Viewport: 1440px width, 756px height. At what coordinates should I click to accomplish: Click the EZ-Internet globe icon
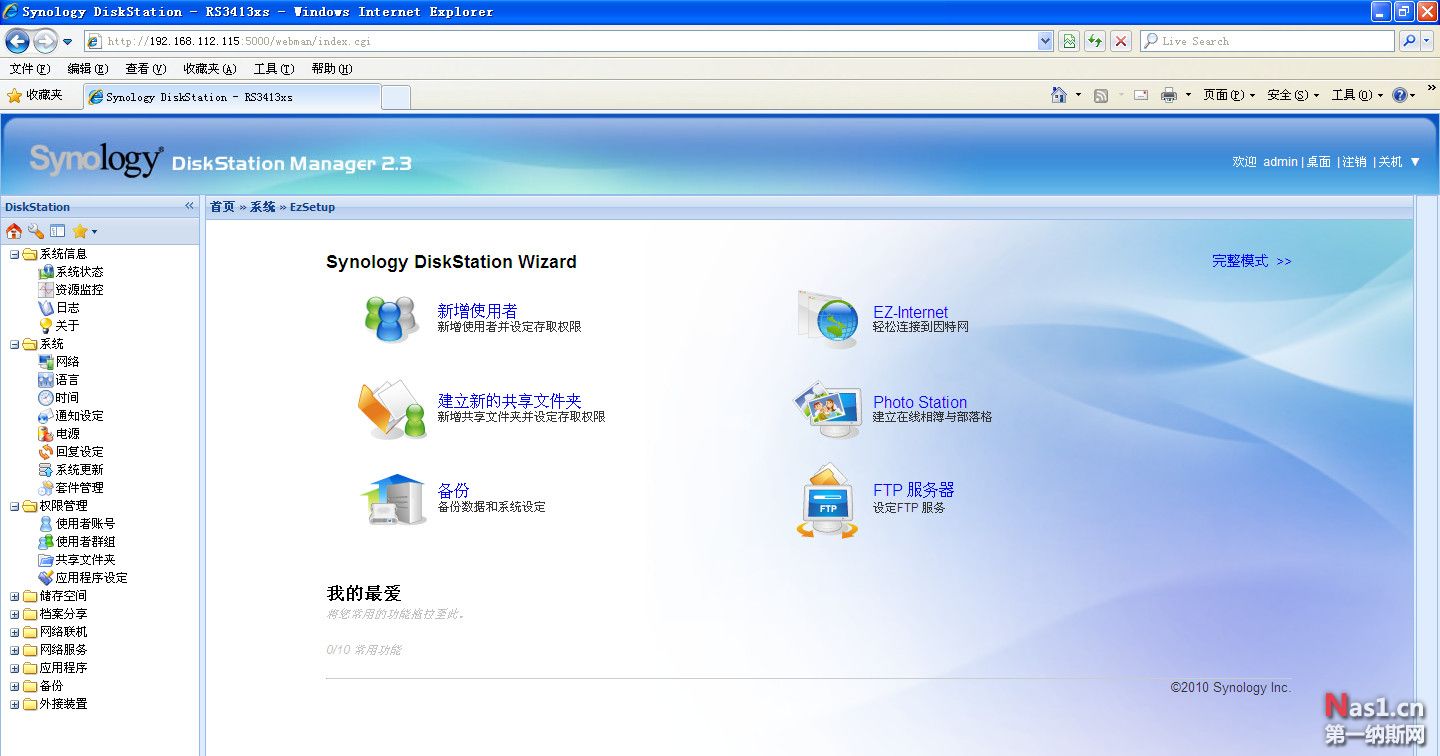[829, 319]
